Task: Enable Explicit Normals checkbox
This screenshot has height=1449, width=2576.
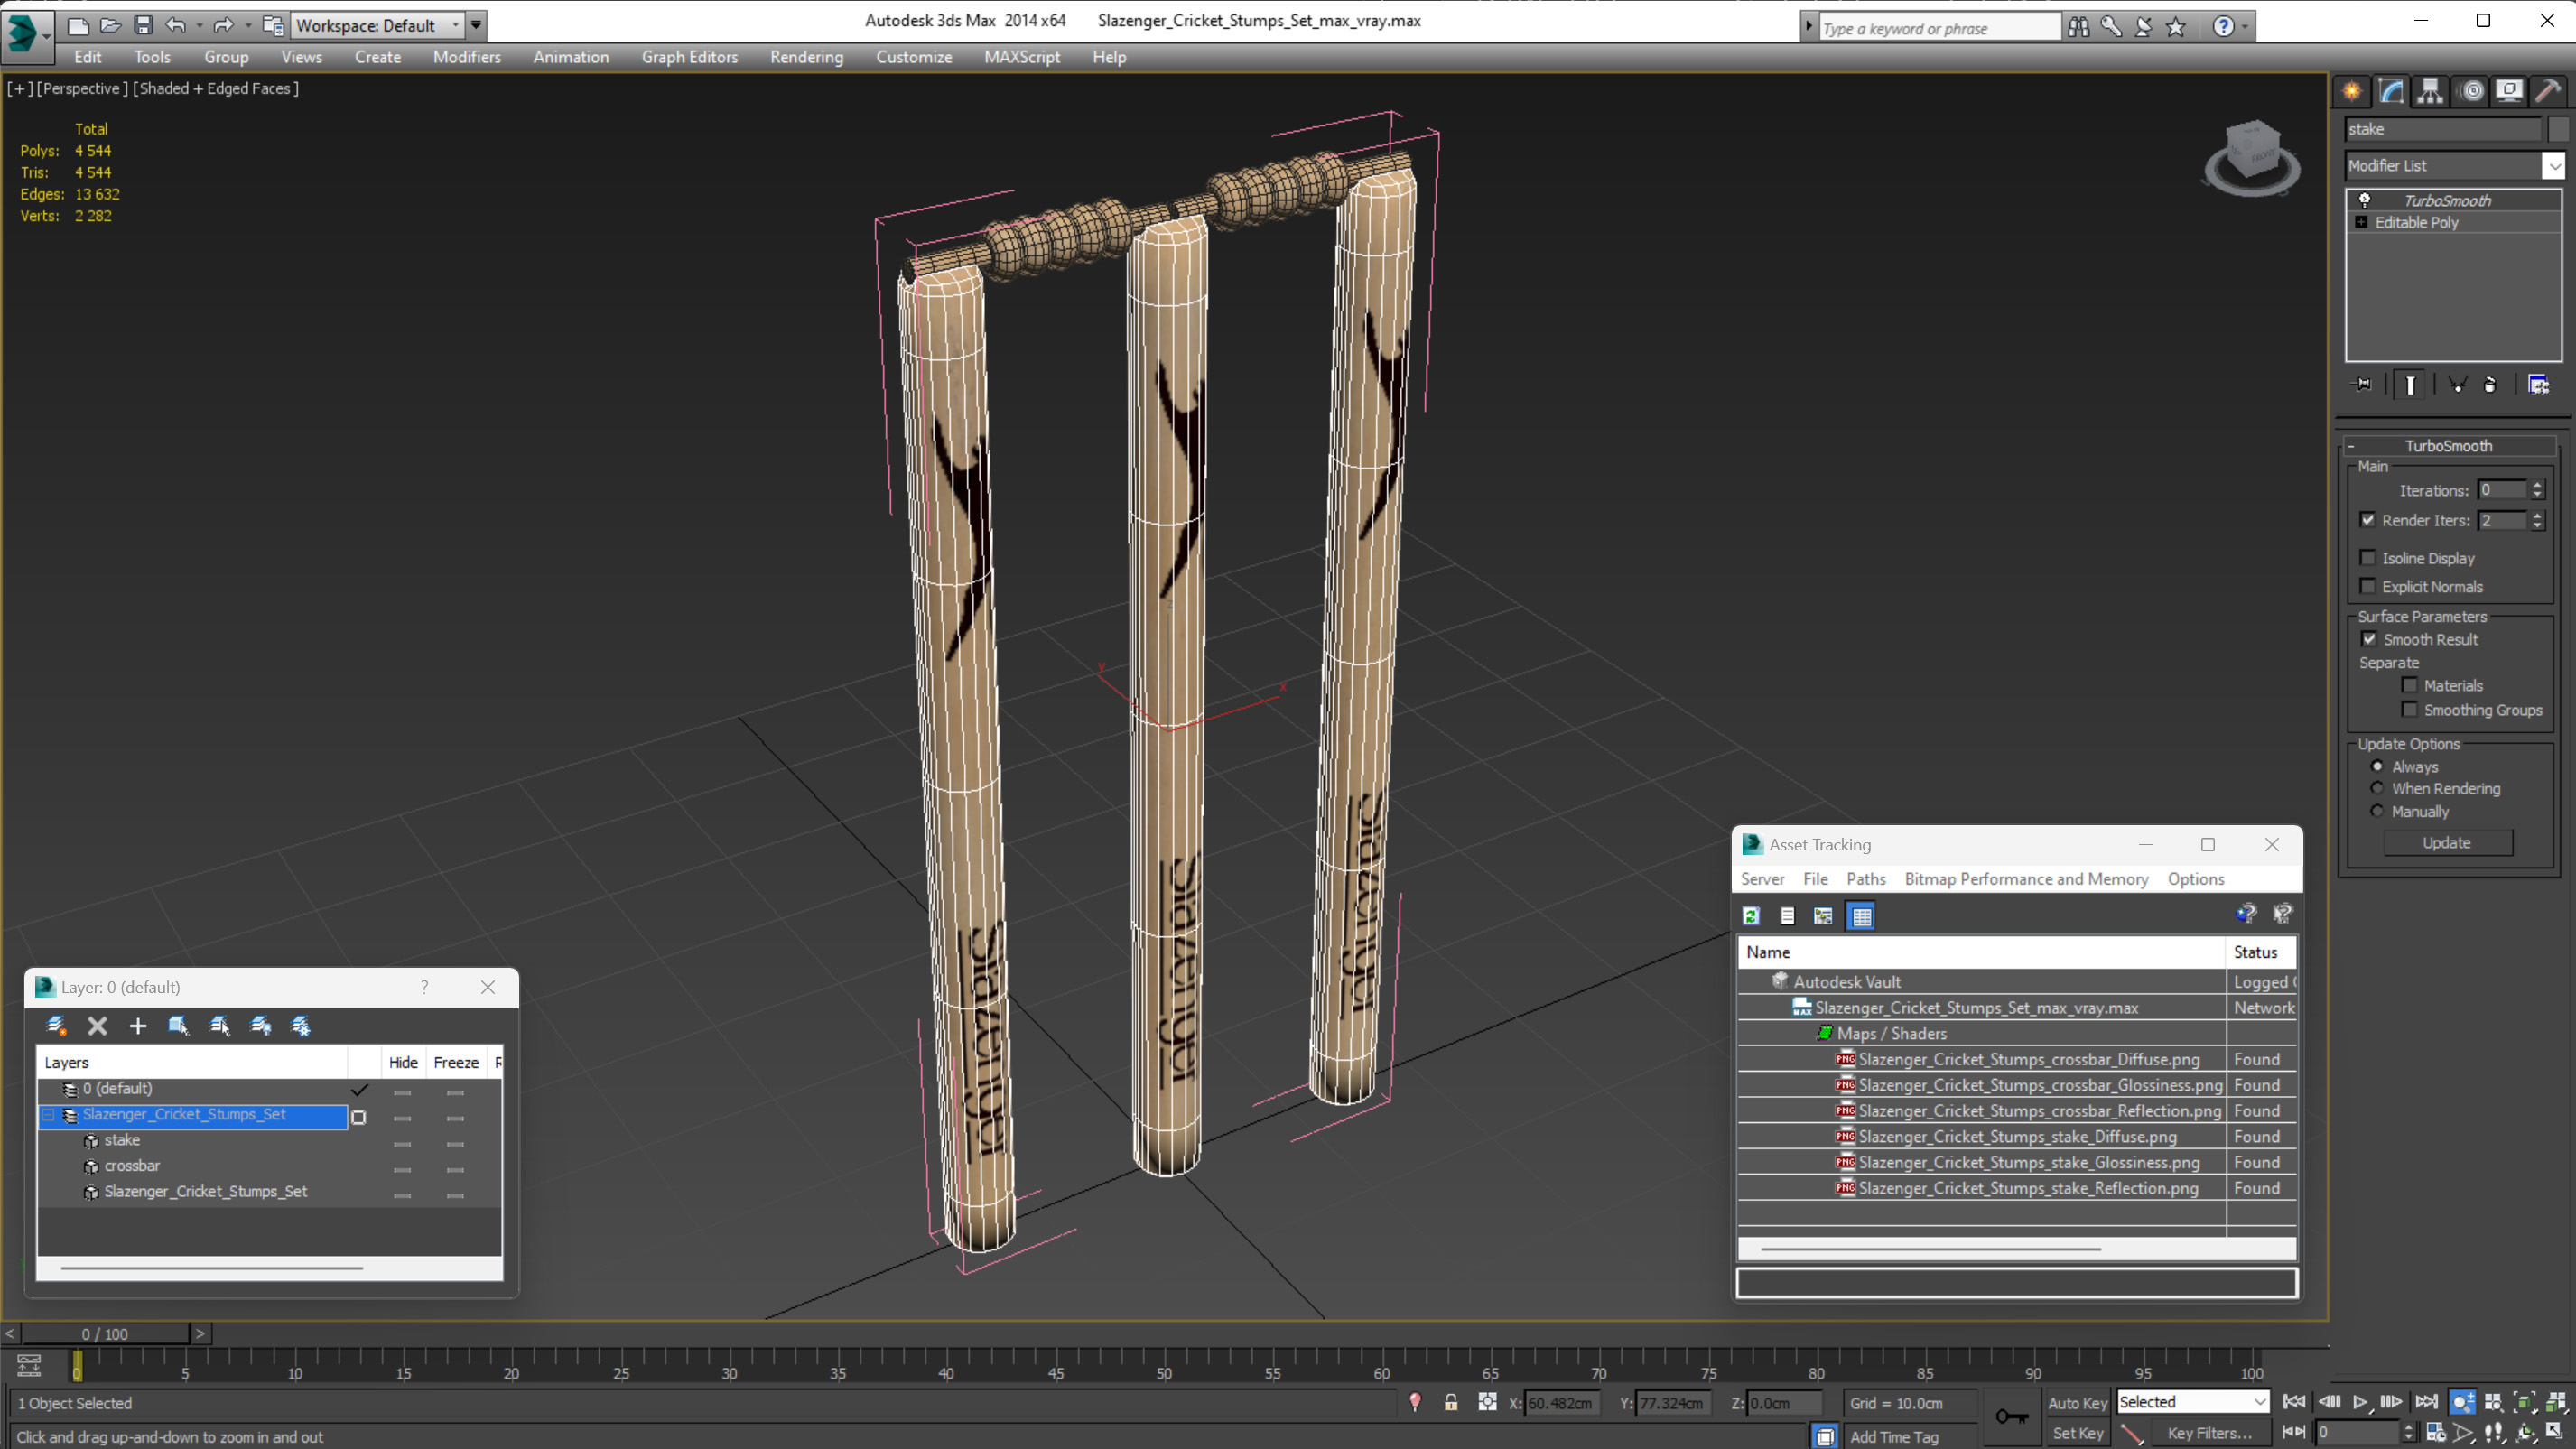Action: click(2368, 586)
